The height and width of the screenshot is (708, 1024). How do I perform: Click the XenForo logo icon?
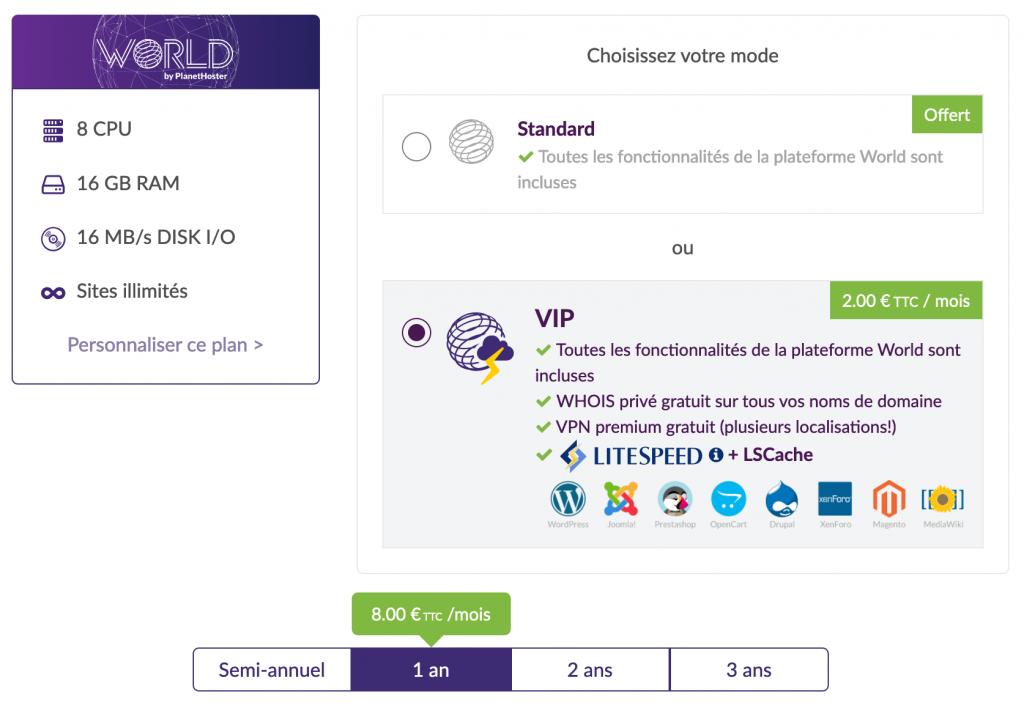[x=835, y=500]
